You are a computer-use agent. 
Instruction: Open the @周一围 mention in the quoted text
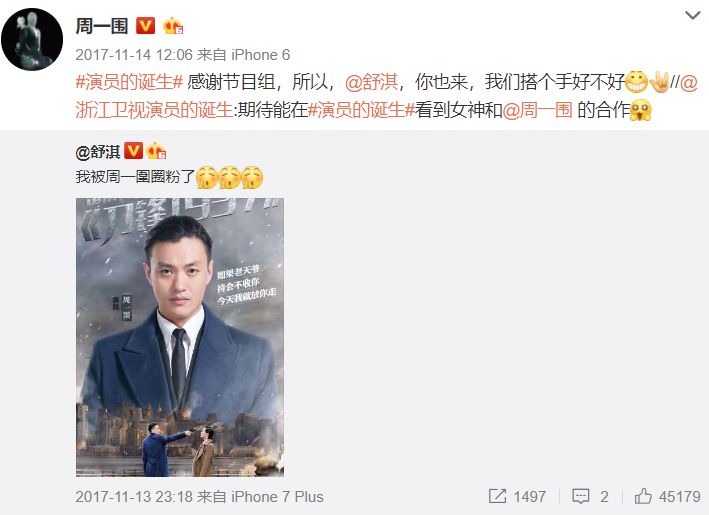point(537,110)
